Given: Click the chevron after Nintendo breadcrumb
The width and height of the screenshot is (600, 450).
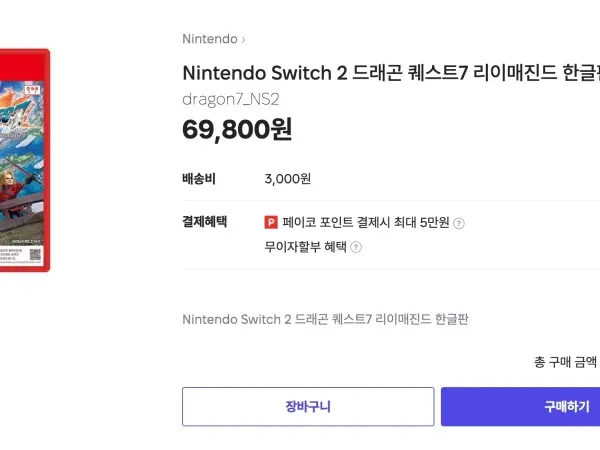Looking at the screenshot, I should 243,40.
